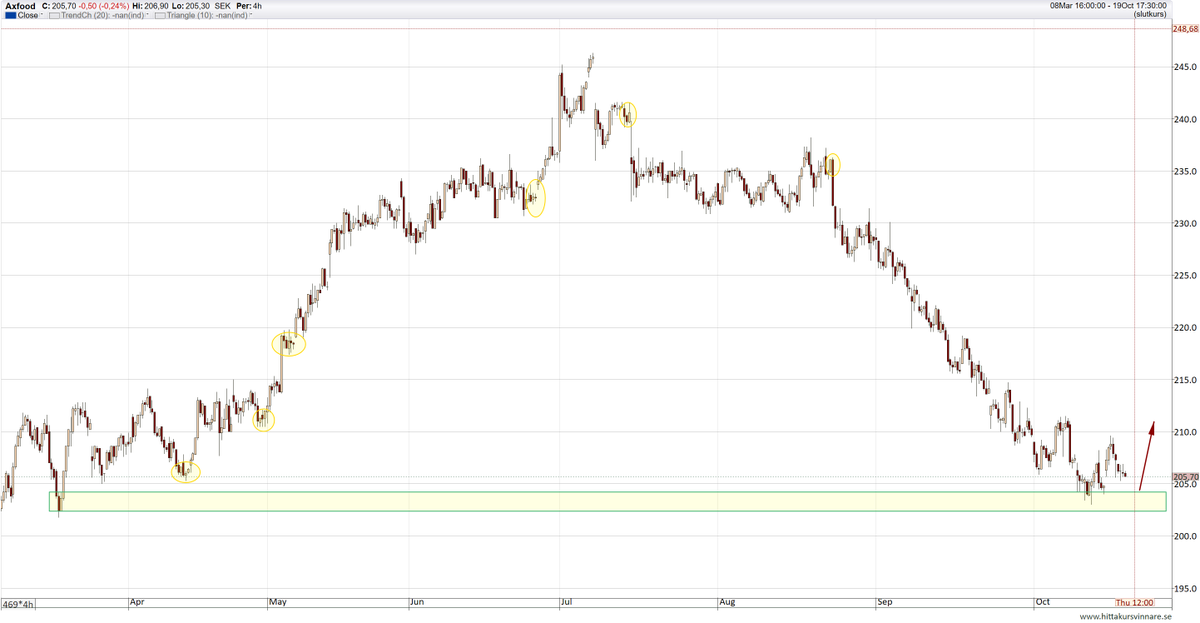Select the Axfood ticker name
The height and width of the screenshot is (623, 1200).
point(20,6)
